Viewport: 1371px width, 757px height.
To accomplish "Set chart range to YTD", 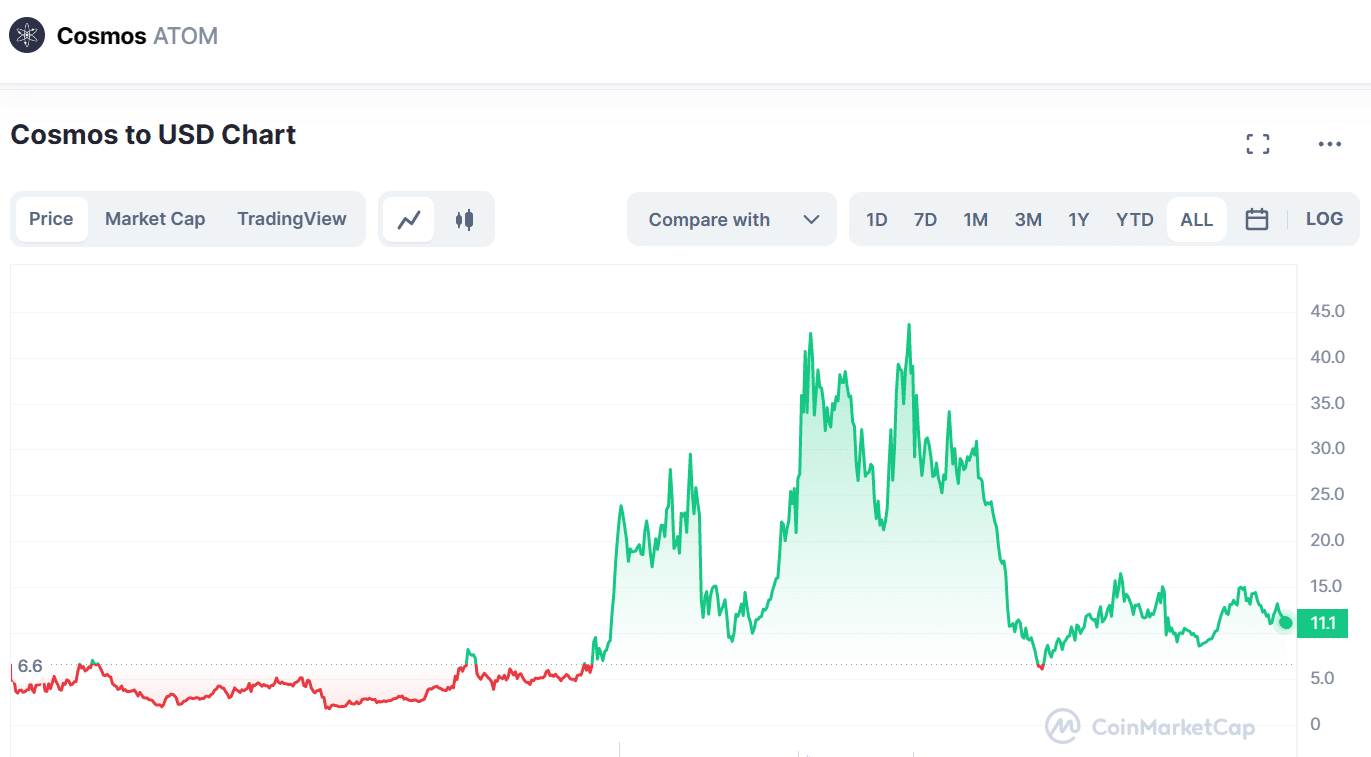I will pos(1135,220).
